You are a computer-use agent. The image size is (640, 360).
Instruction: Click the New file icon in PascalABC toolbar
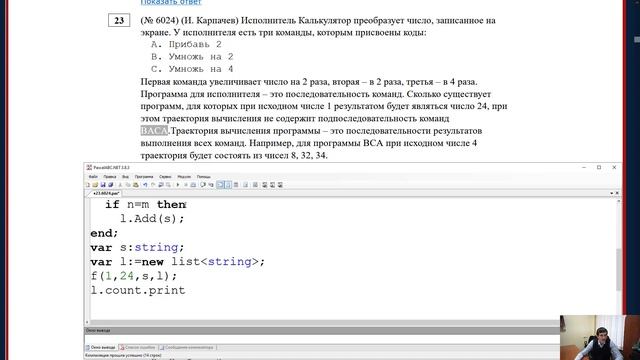tap(88, 185)
